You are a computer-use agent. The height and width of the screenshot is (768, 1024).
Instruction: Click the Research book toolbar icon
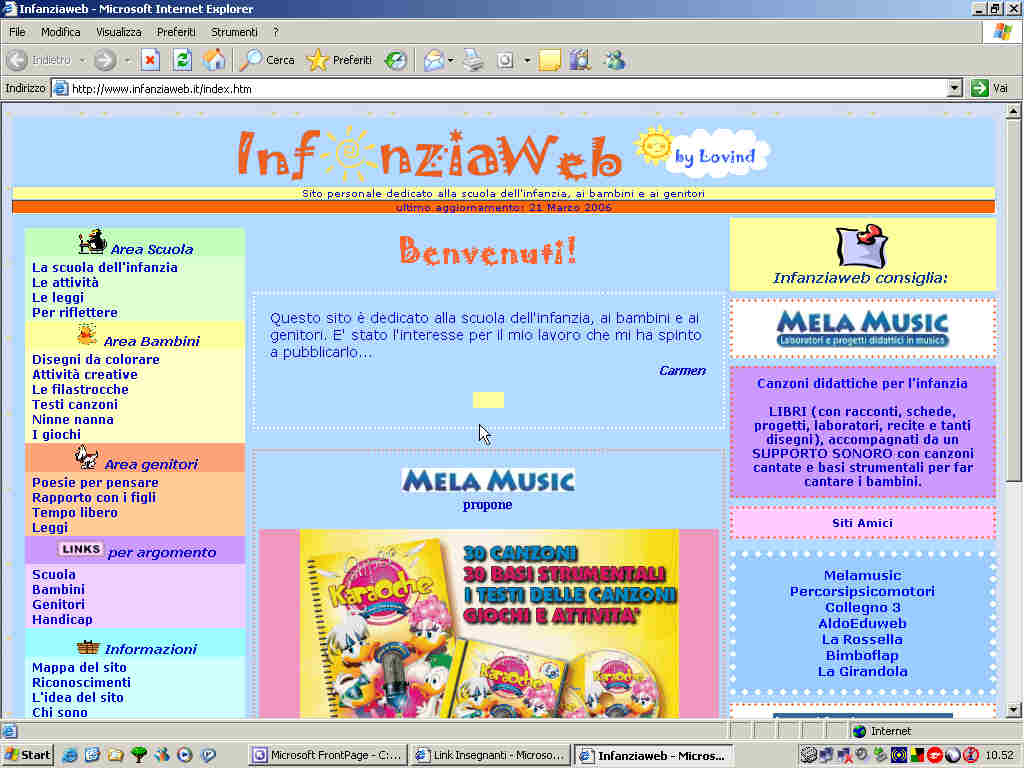(x=580, y=60)
